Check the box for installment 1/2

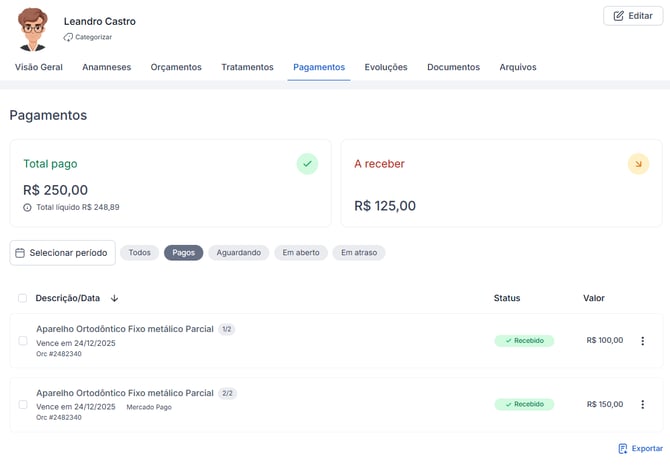23,341
